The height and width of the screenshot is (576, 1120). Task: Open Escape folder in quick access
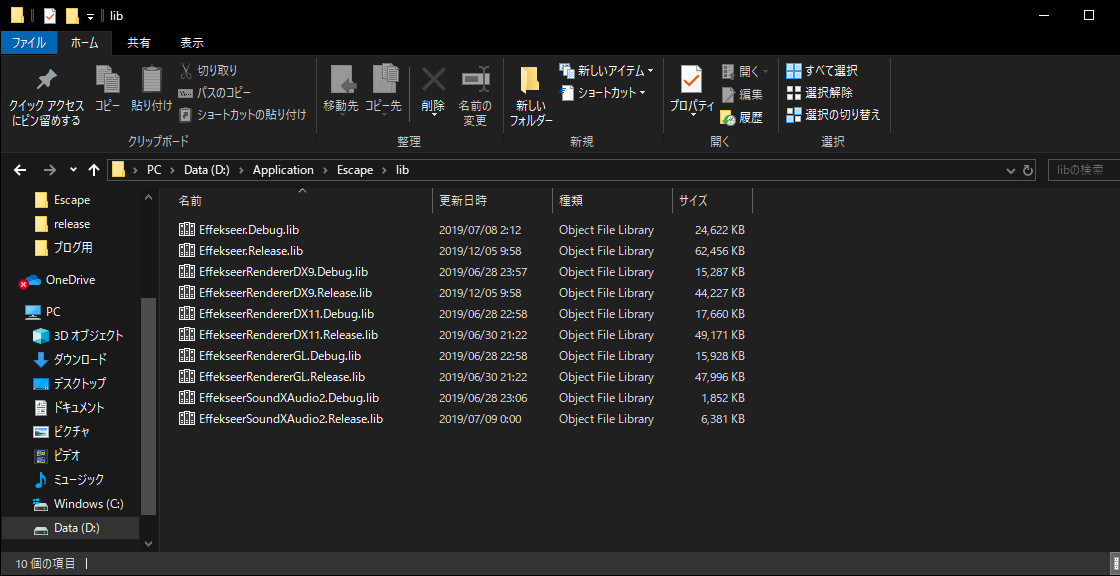[x=62, y=199]
